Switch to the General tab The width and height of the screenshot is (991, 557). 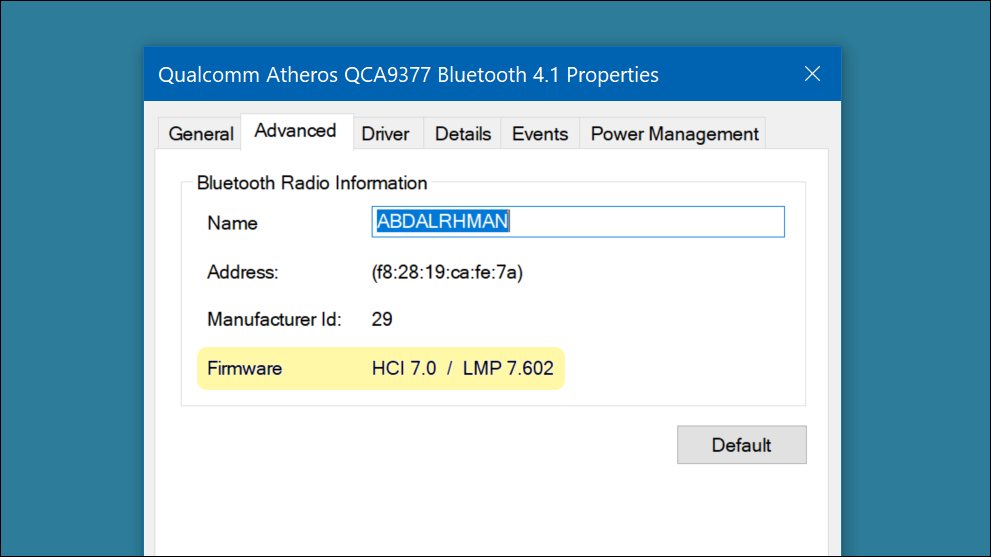tap(200, 134)
